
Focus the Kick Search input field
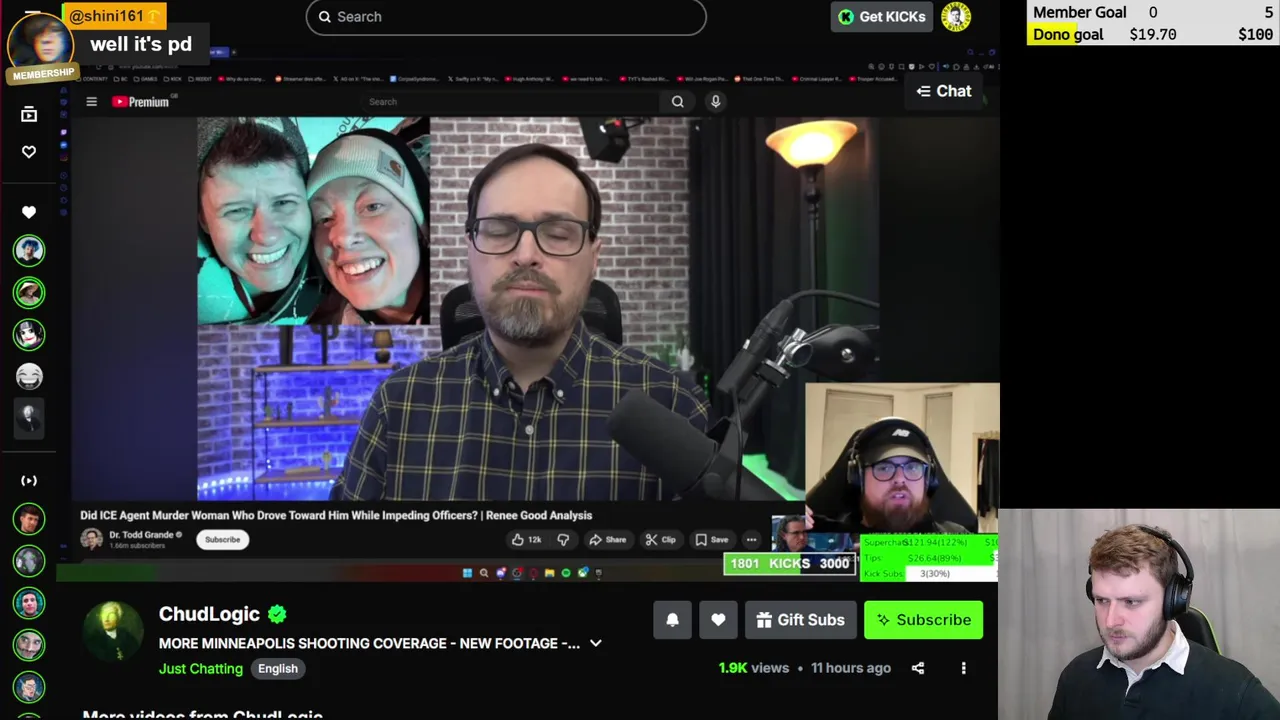coord(506,17)
